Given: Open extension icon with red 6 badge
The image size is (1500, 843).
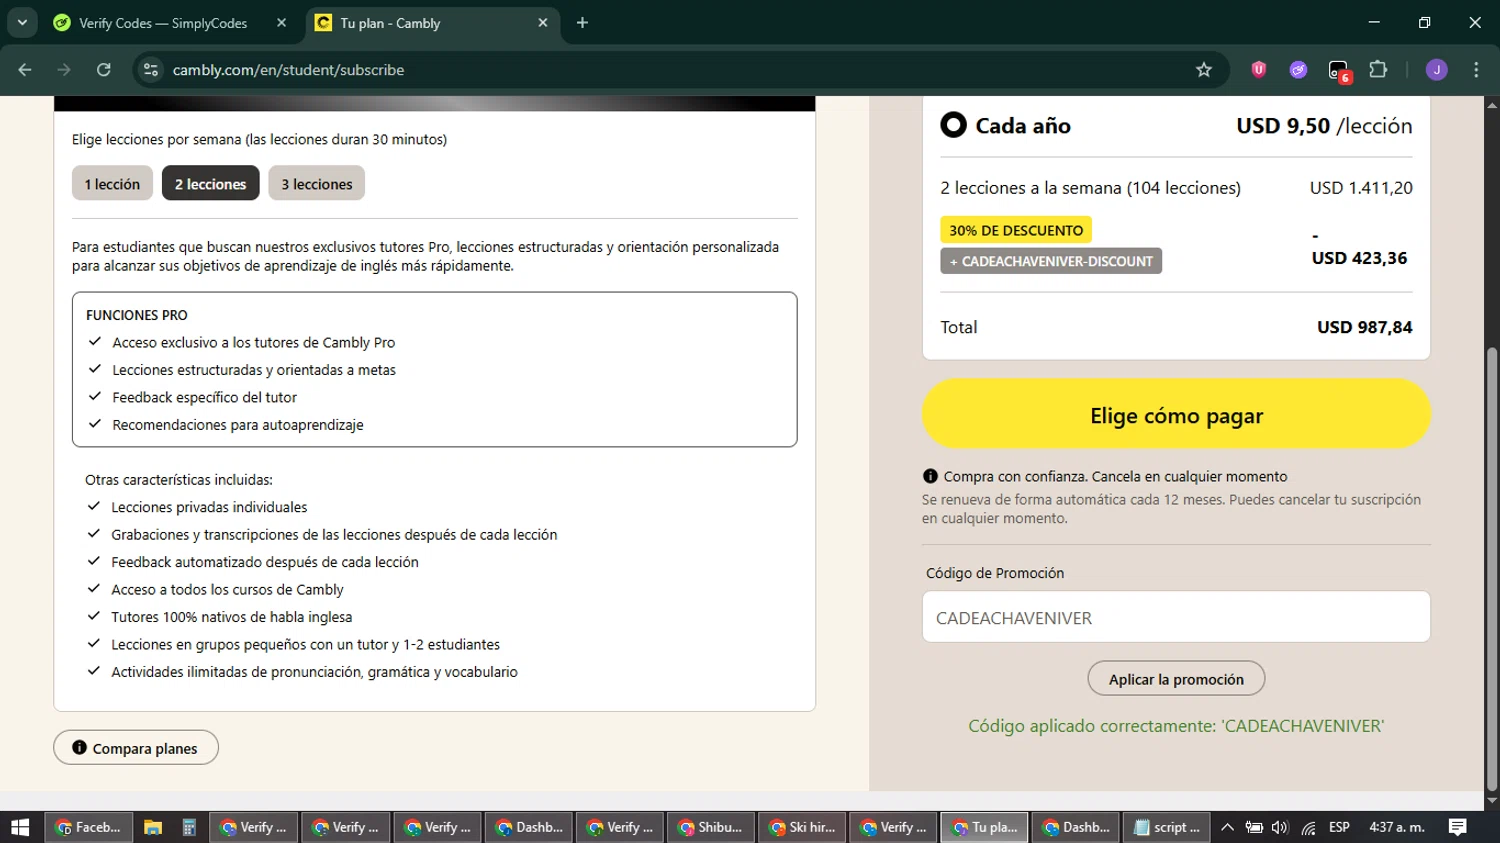Looking at the screenshot, I should [1339, 71].
